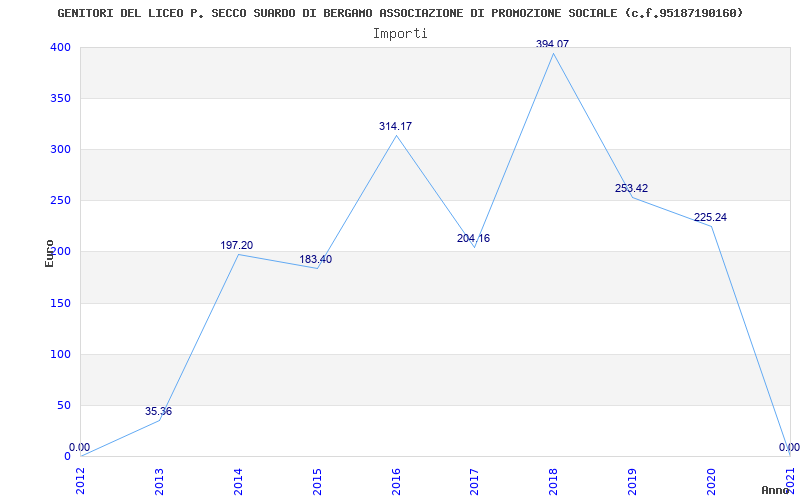Select the 183.40 data label
800x500 pixels.
click(x=315, y=259)
